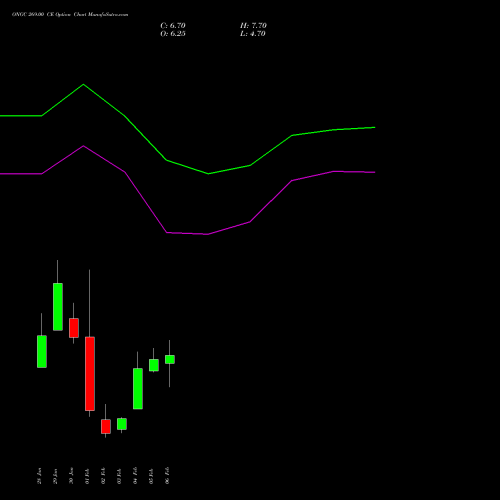500x500 pixels.
Task: Select the 28 Jan date label
Action: tap(39, 476)
